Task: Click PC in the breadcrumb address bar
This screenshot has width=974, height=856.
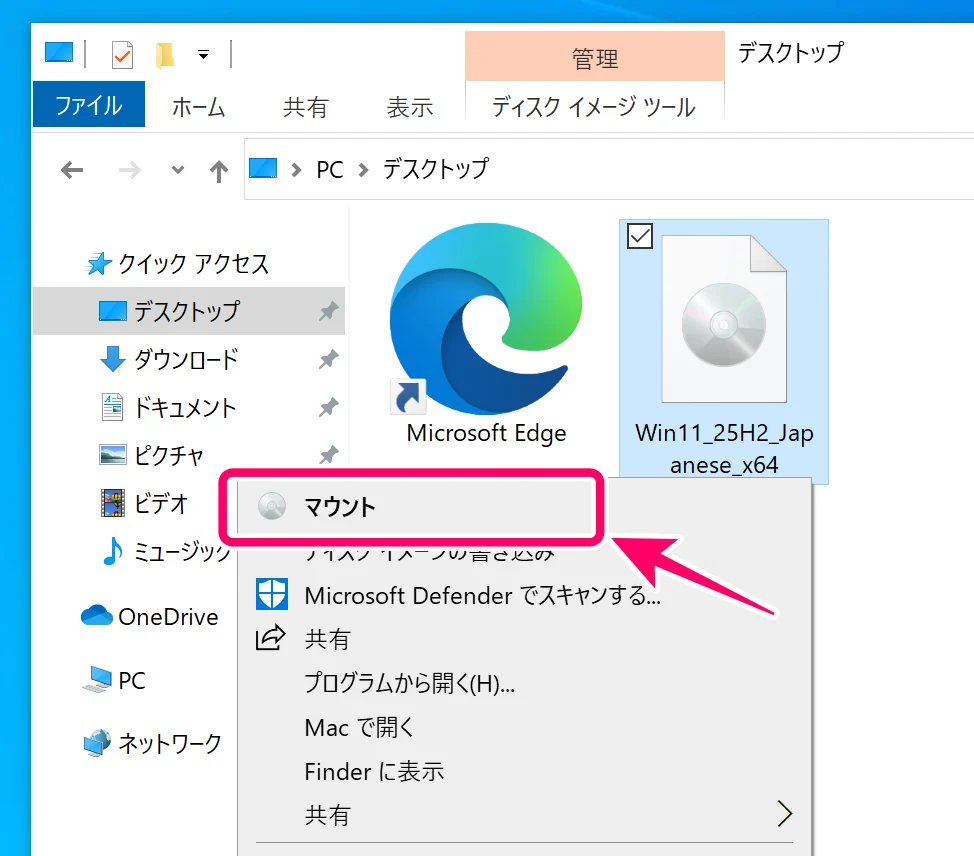Action: (x=330, y=170)
